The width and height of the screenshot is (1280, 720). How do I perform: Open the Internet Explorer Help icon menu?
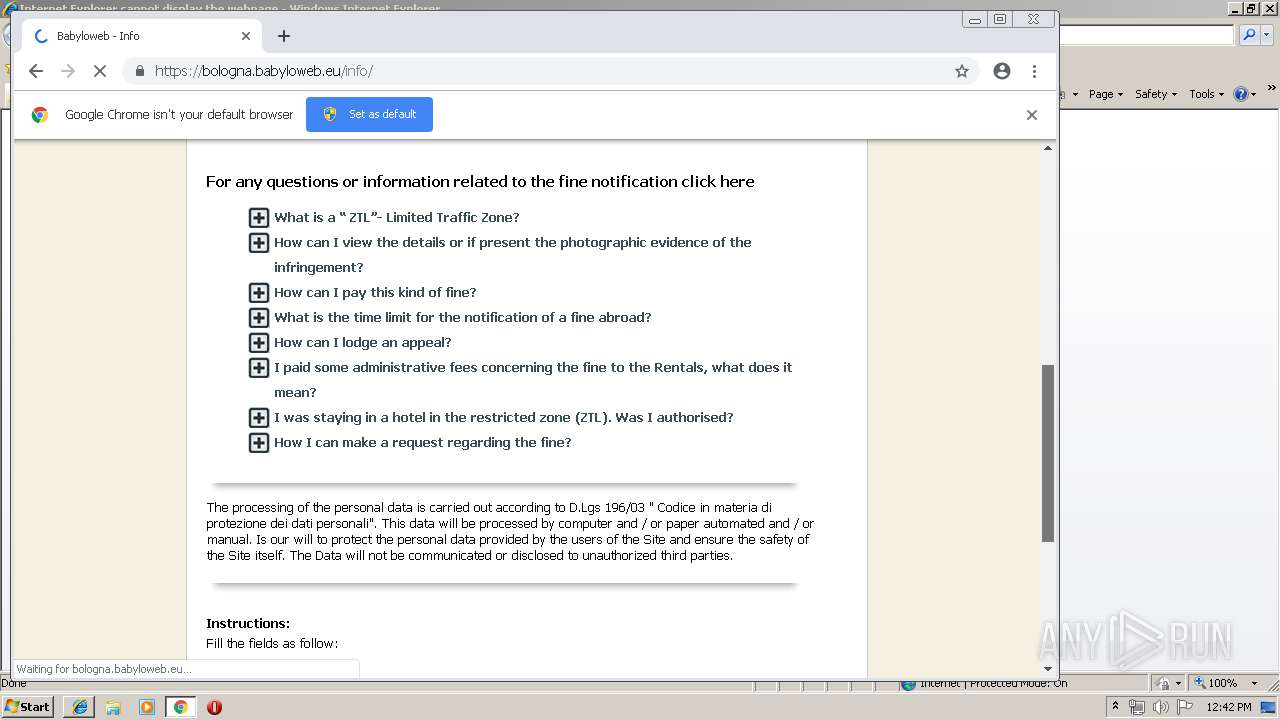(x=1245, y=94)
